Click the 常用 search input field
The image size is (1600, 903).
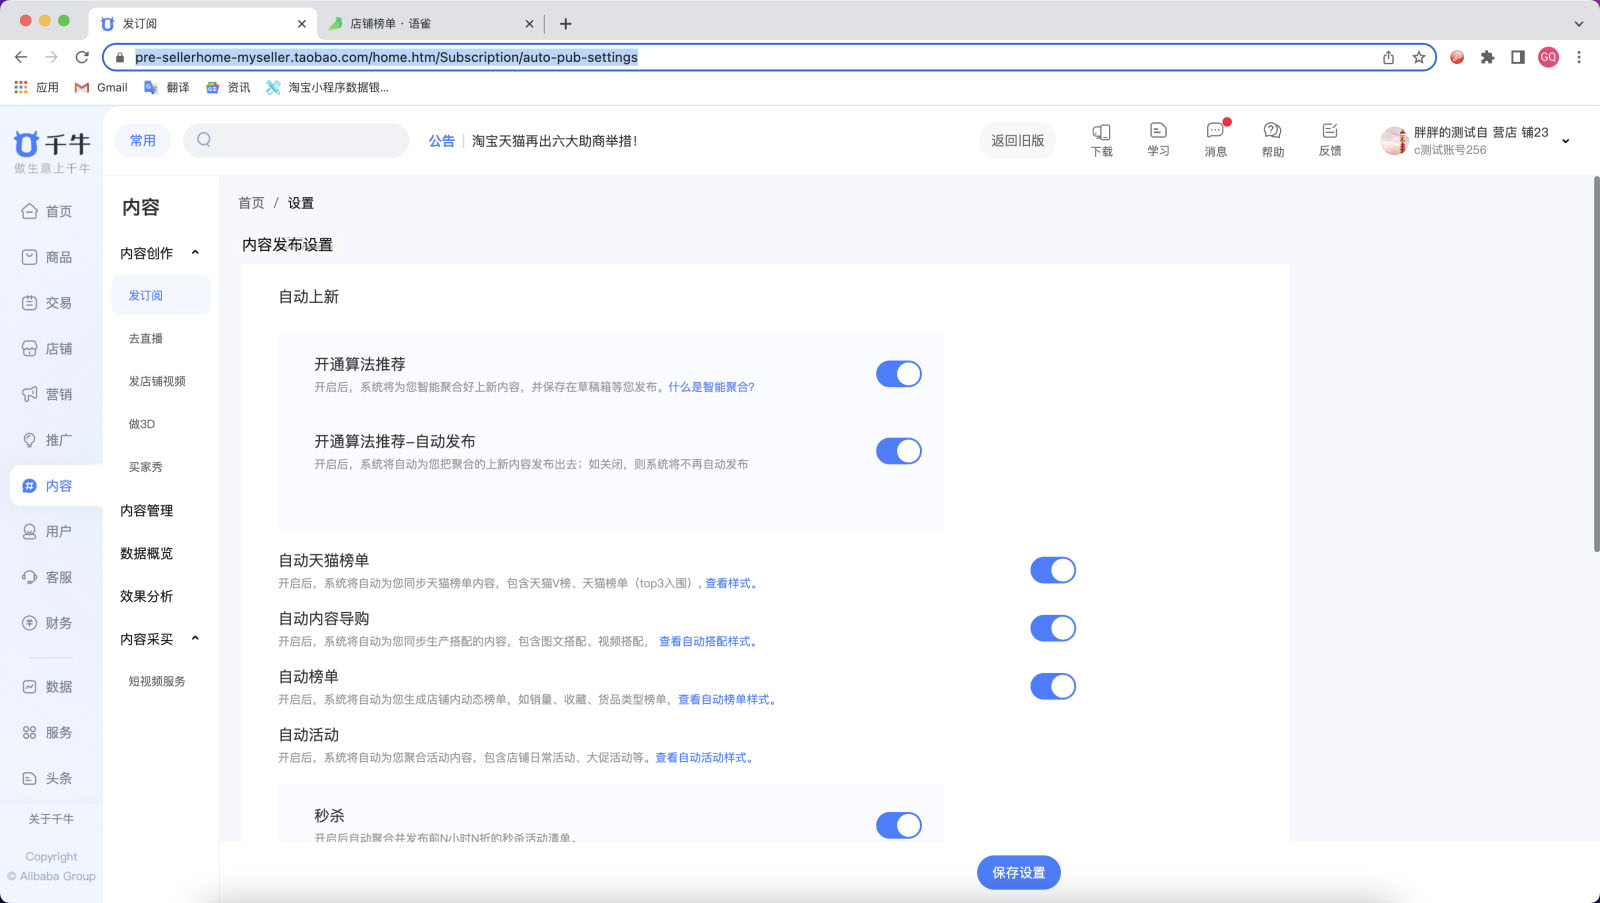(296, 140)
